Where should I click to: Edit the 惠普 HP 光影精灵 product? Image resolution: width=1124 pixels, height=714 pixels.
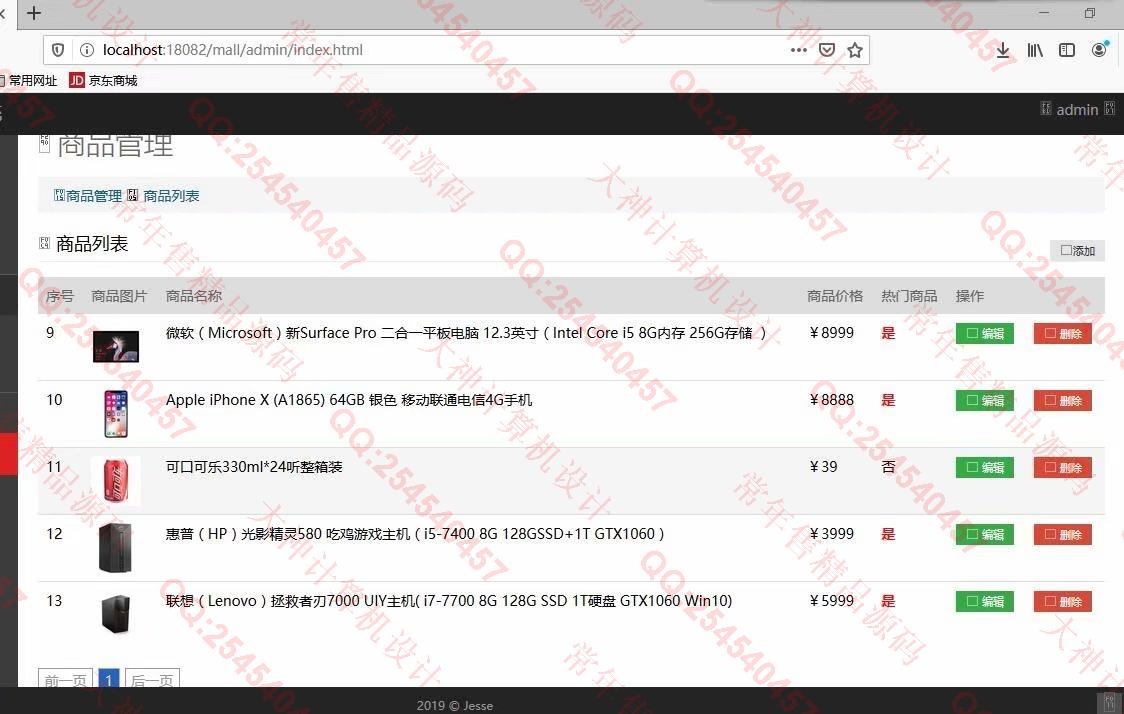click(x=985, y=534)
